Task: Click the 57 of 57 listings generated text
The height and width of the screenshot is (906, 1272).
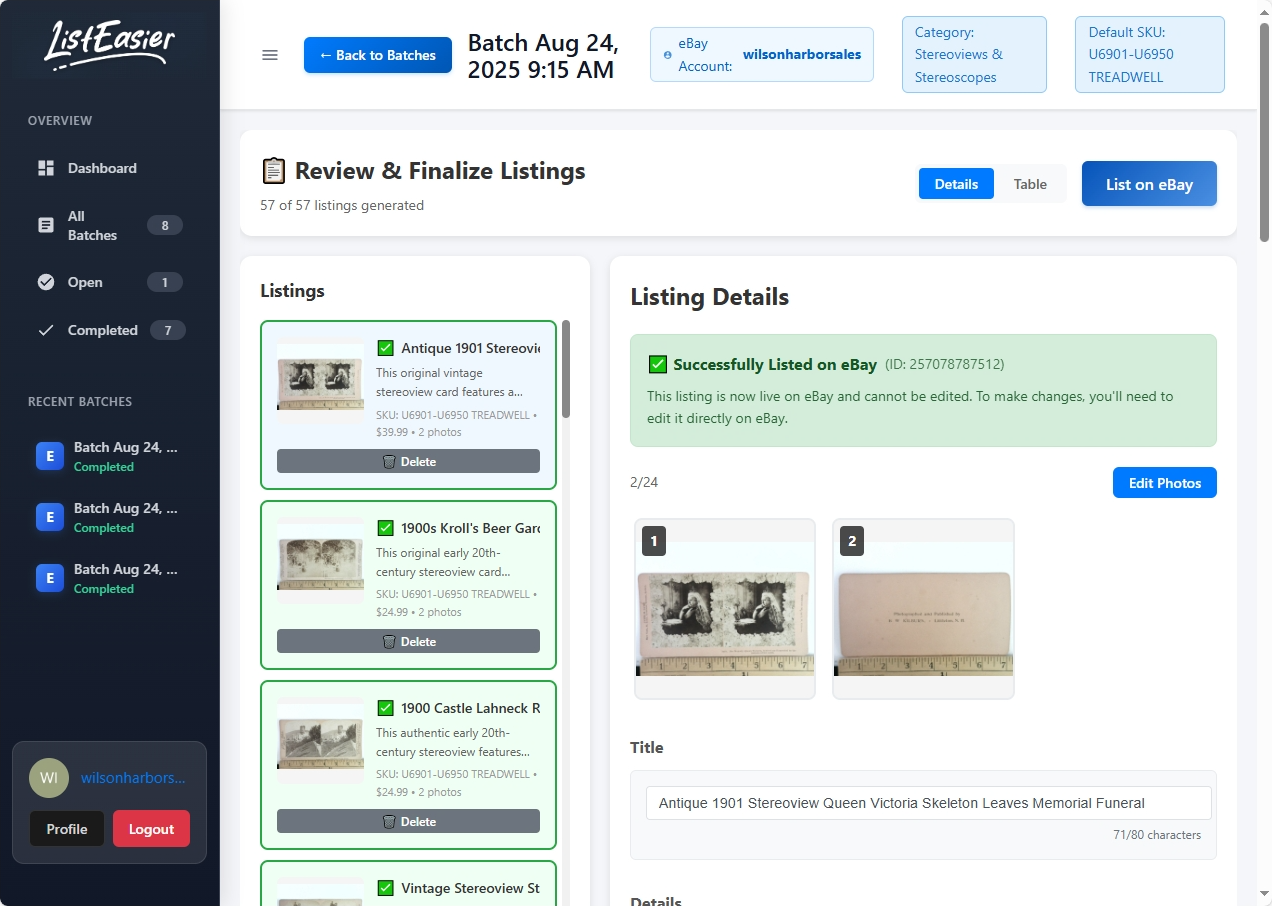Action: pos(342,205)
